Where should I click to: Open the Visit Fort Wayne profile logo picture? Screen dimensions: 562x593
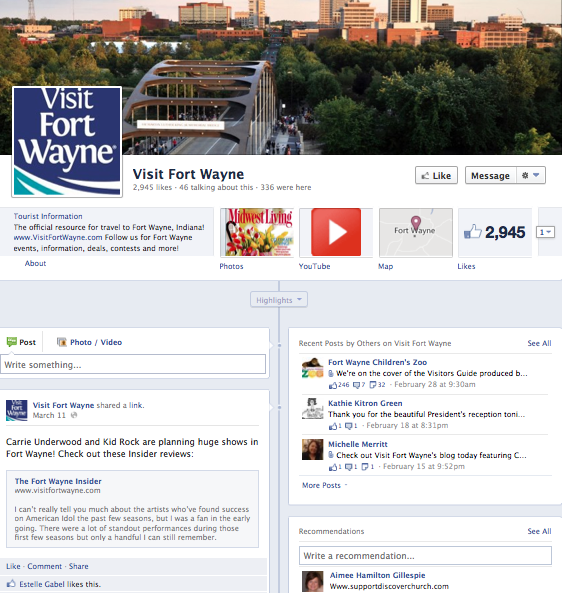[x=67, y=141]
